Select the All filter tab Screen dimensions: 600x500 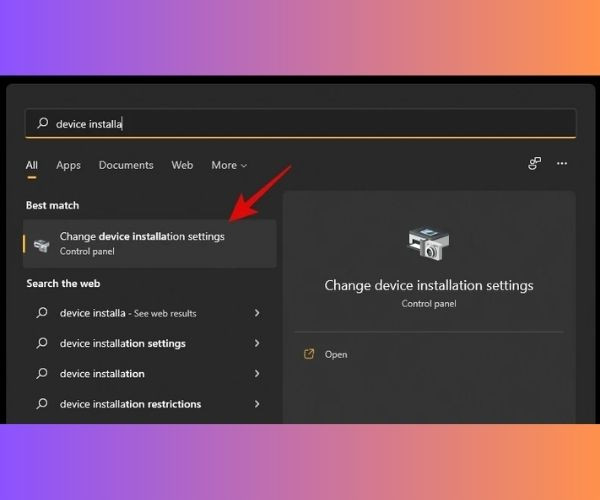tap(32, 165)
